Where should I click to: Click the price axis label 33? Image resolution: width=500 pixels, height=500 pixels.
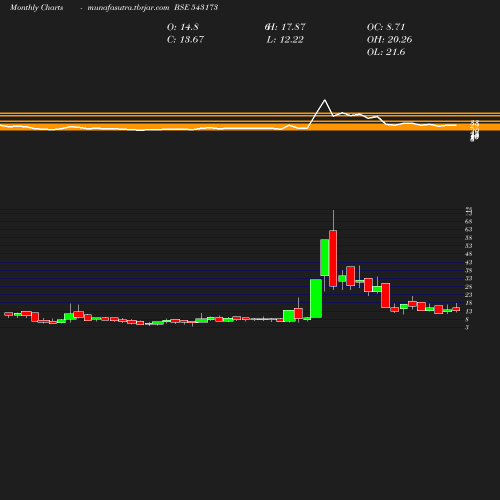468,278
